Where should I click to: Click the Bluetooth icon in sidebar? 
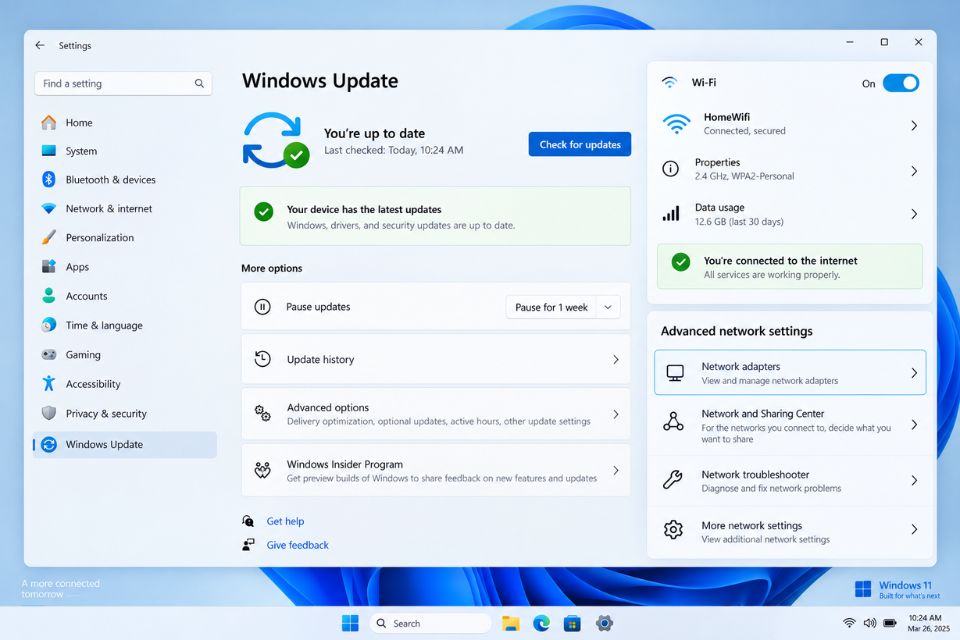coord(48,179)
